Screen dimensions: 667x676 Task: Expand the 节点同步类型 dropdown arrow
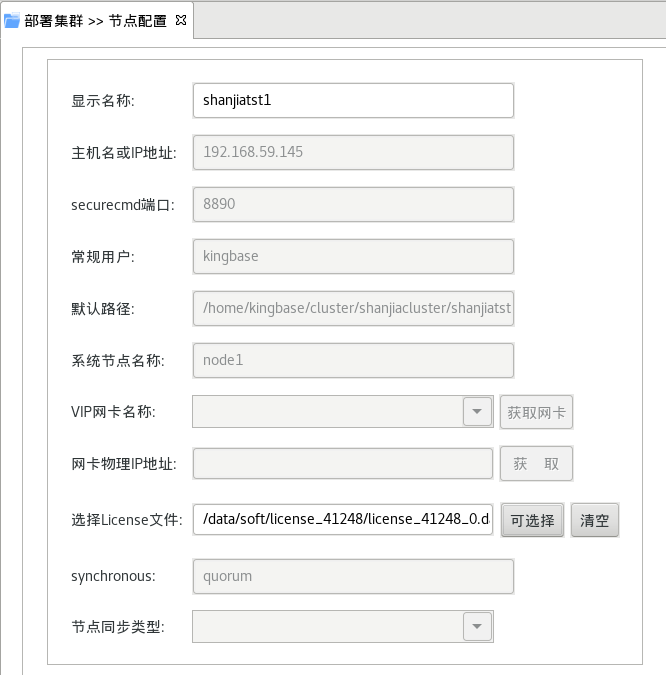(x=477, y=627)
